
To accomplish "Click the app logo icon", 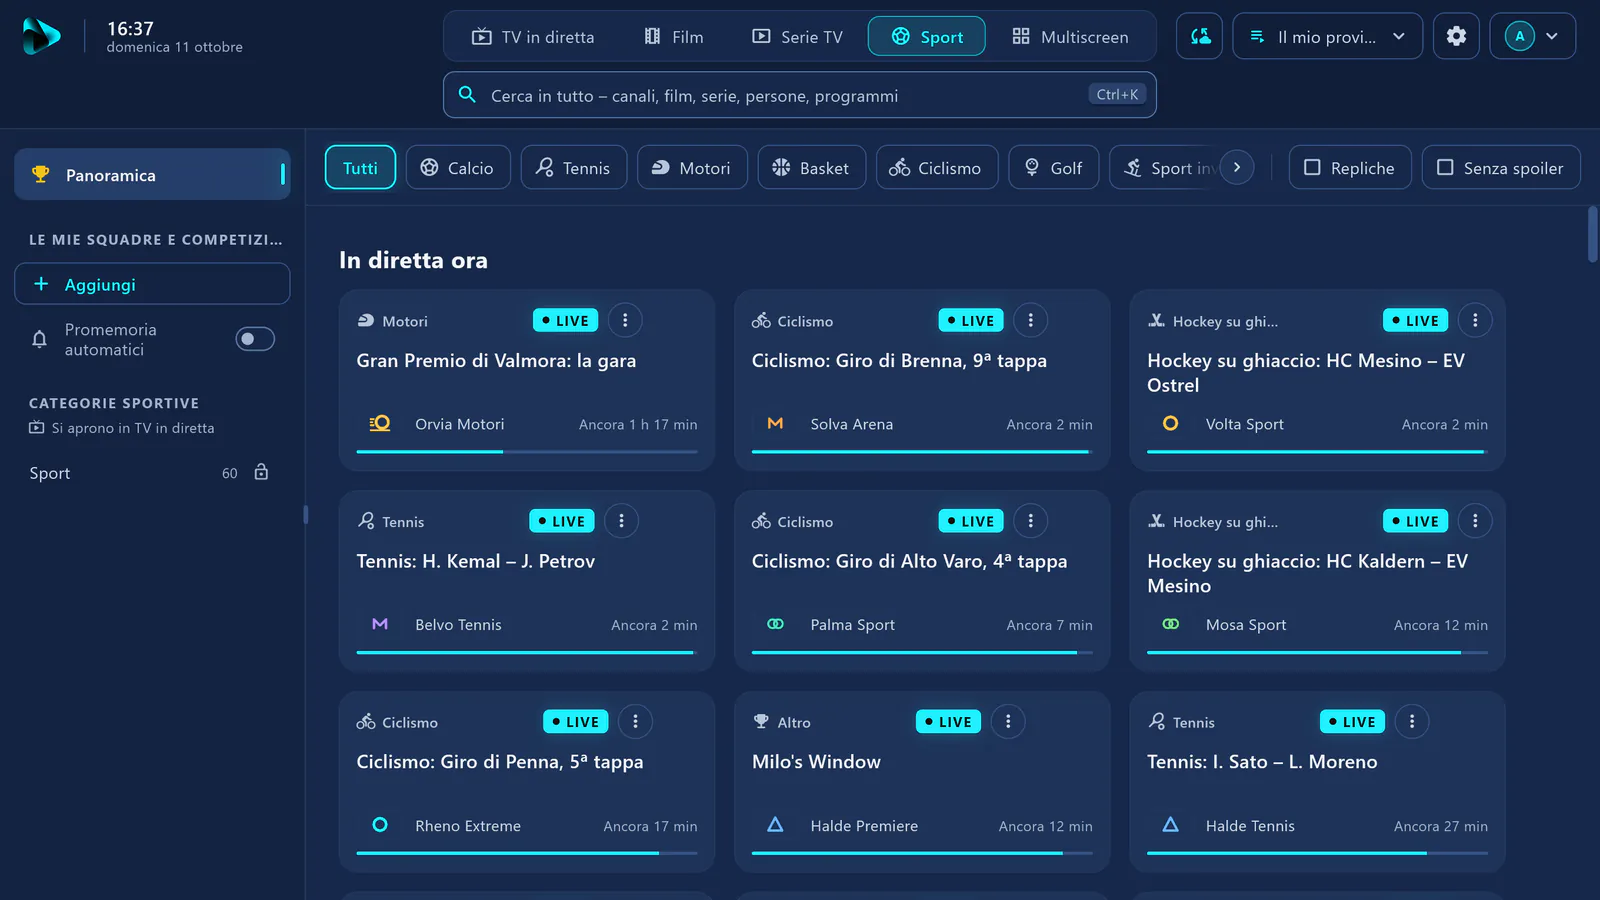I will point(41,37).
